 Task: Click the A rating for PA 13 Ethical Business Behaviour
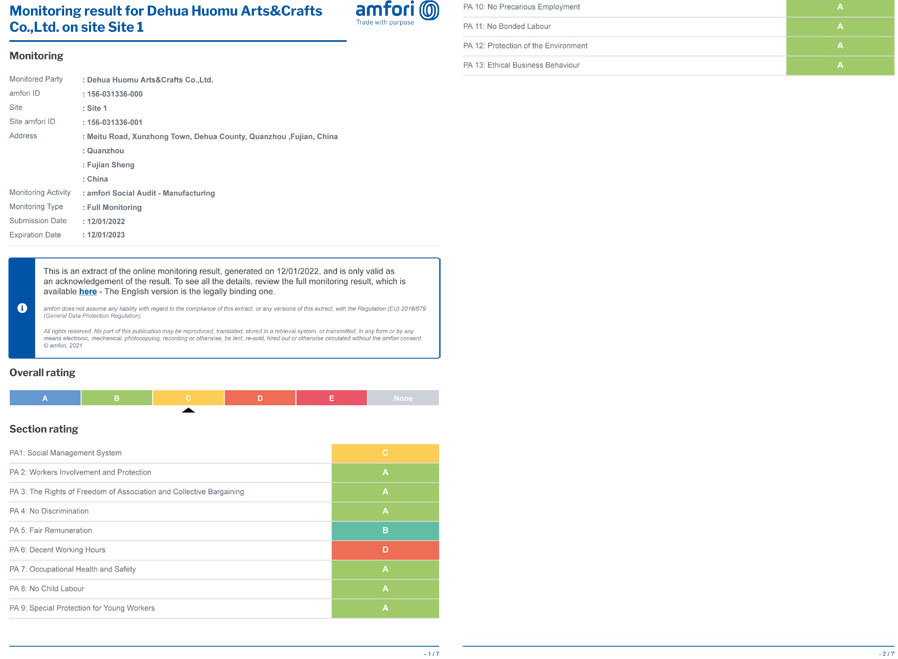tap(840, 65)
